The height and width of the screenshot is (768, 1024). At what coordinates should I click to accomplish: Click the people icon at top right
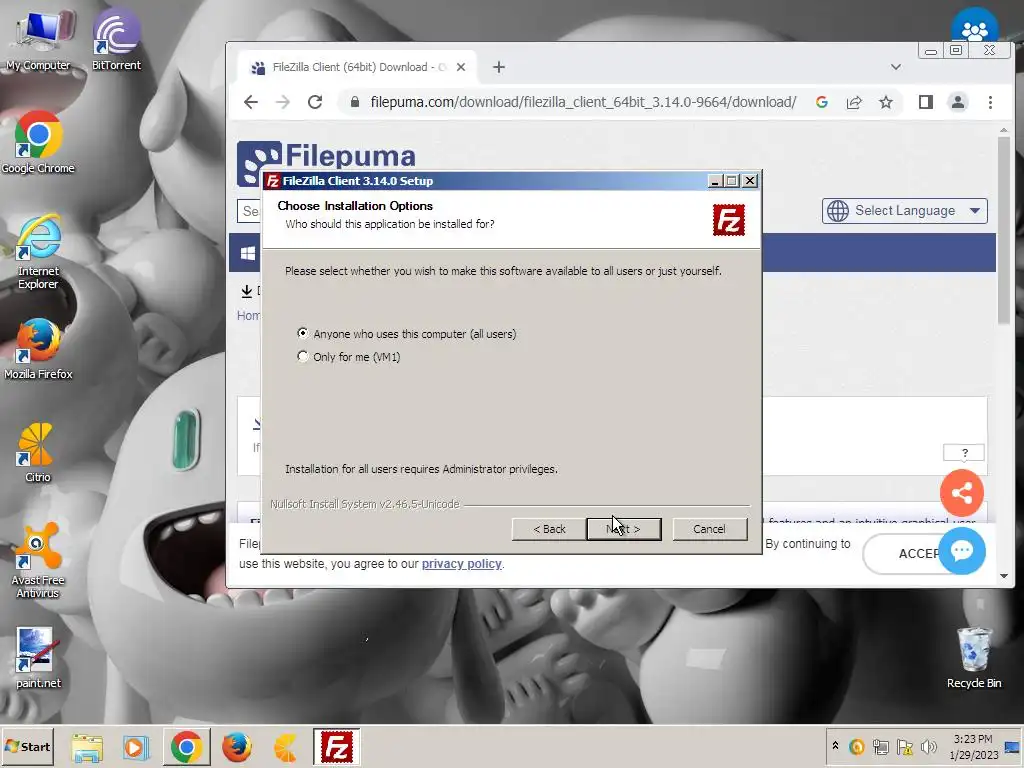(x=974, y=26)
